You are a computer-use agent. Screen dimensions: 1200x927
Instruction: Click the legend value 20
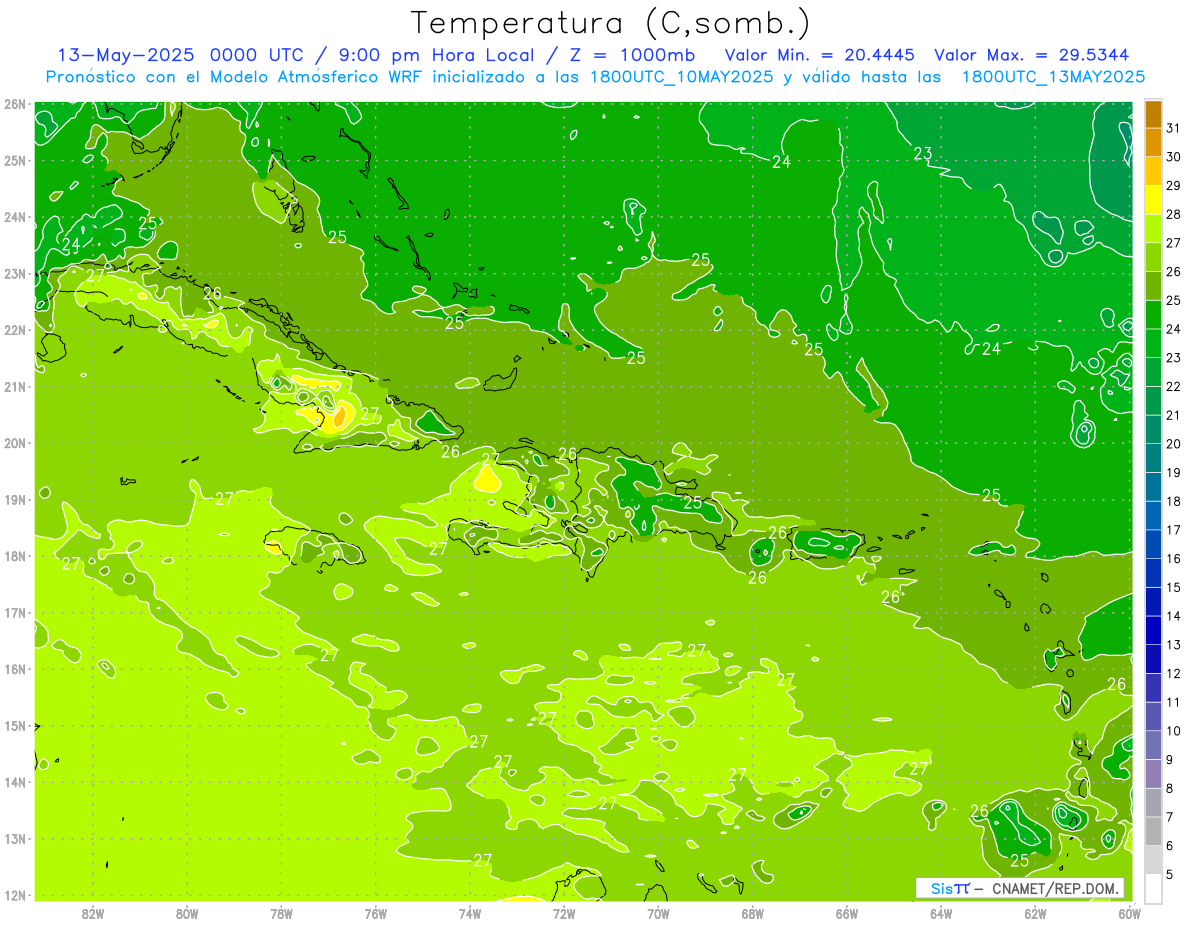tap(1174, 444)
